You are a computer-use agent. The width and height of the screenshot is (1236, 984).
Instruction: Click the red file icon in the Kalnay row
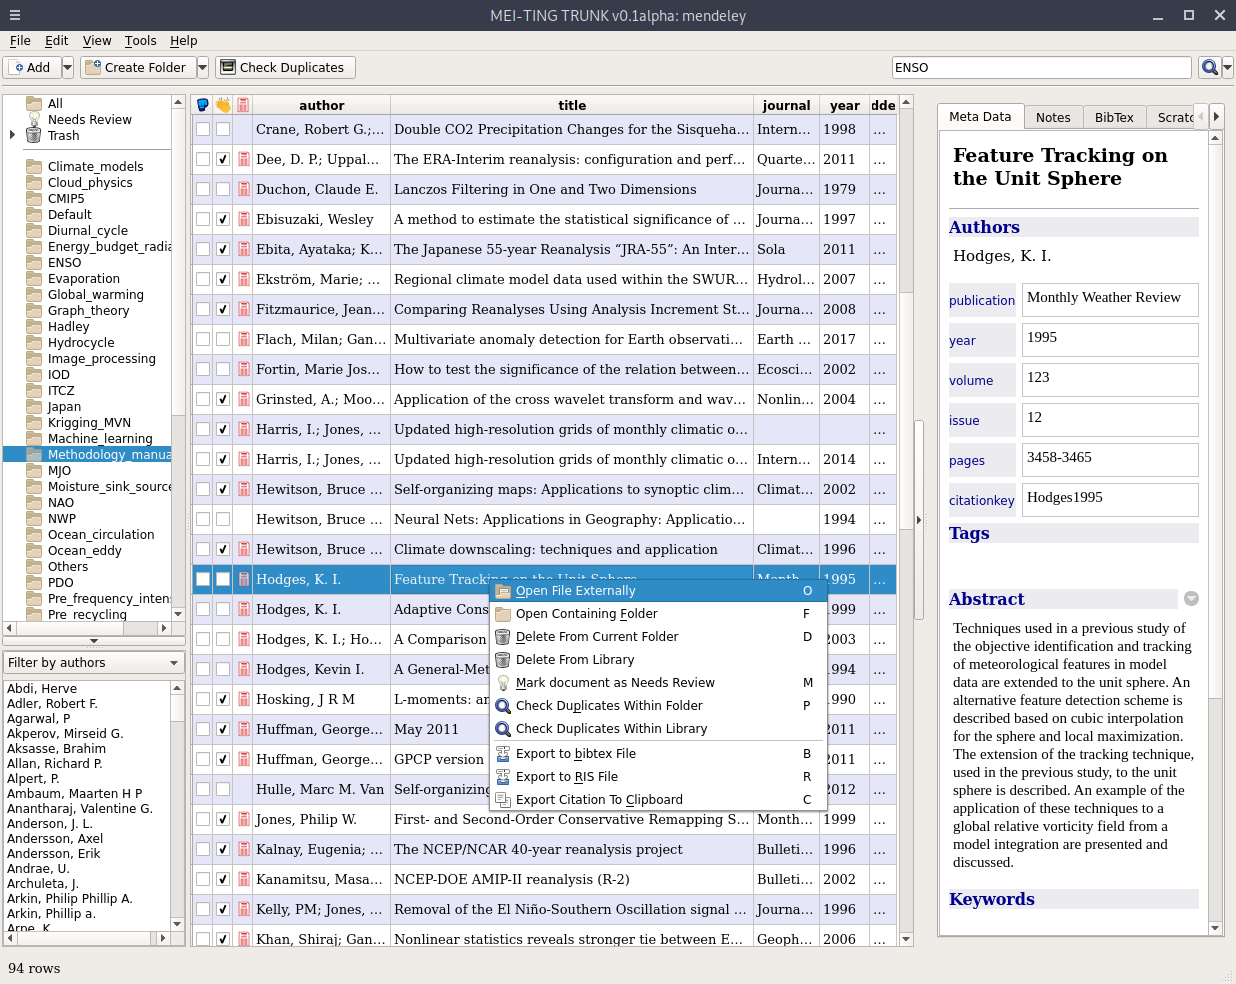(x=243, y=849)
